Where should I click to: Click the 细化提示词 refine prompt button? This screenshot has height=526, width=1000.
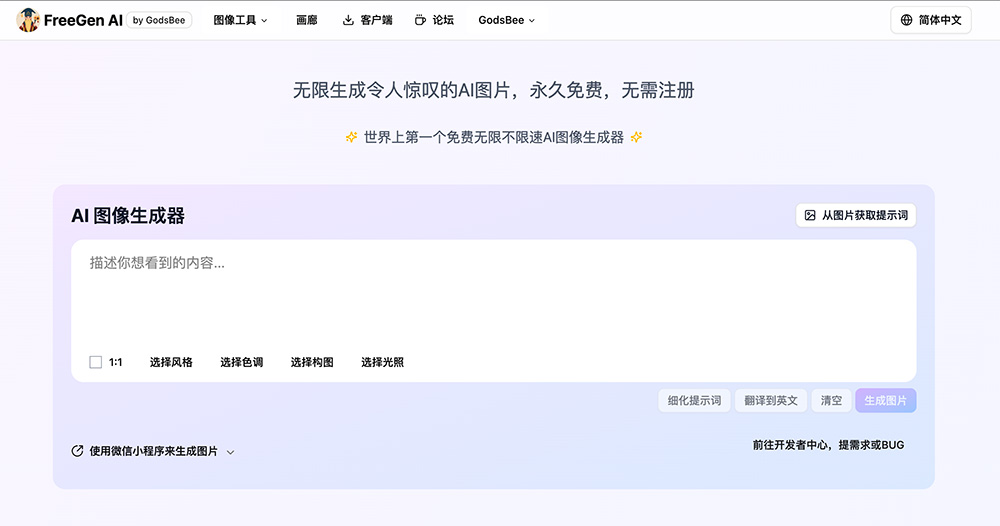(x=694, y=400)
